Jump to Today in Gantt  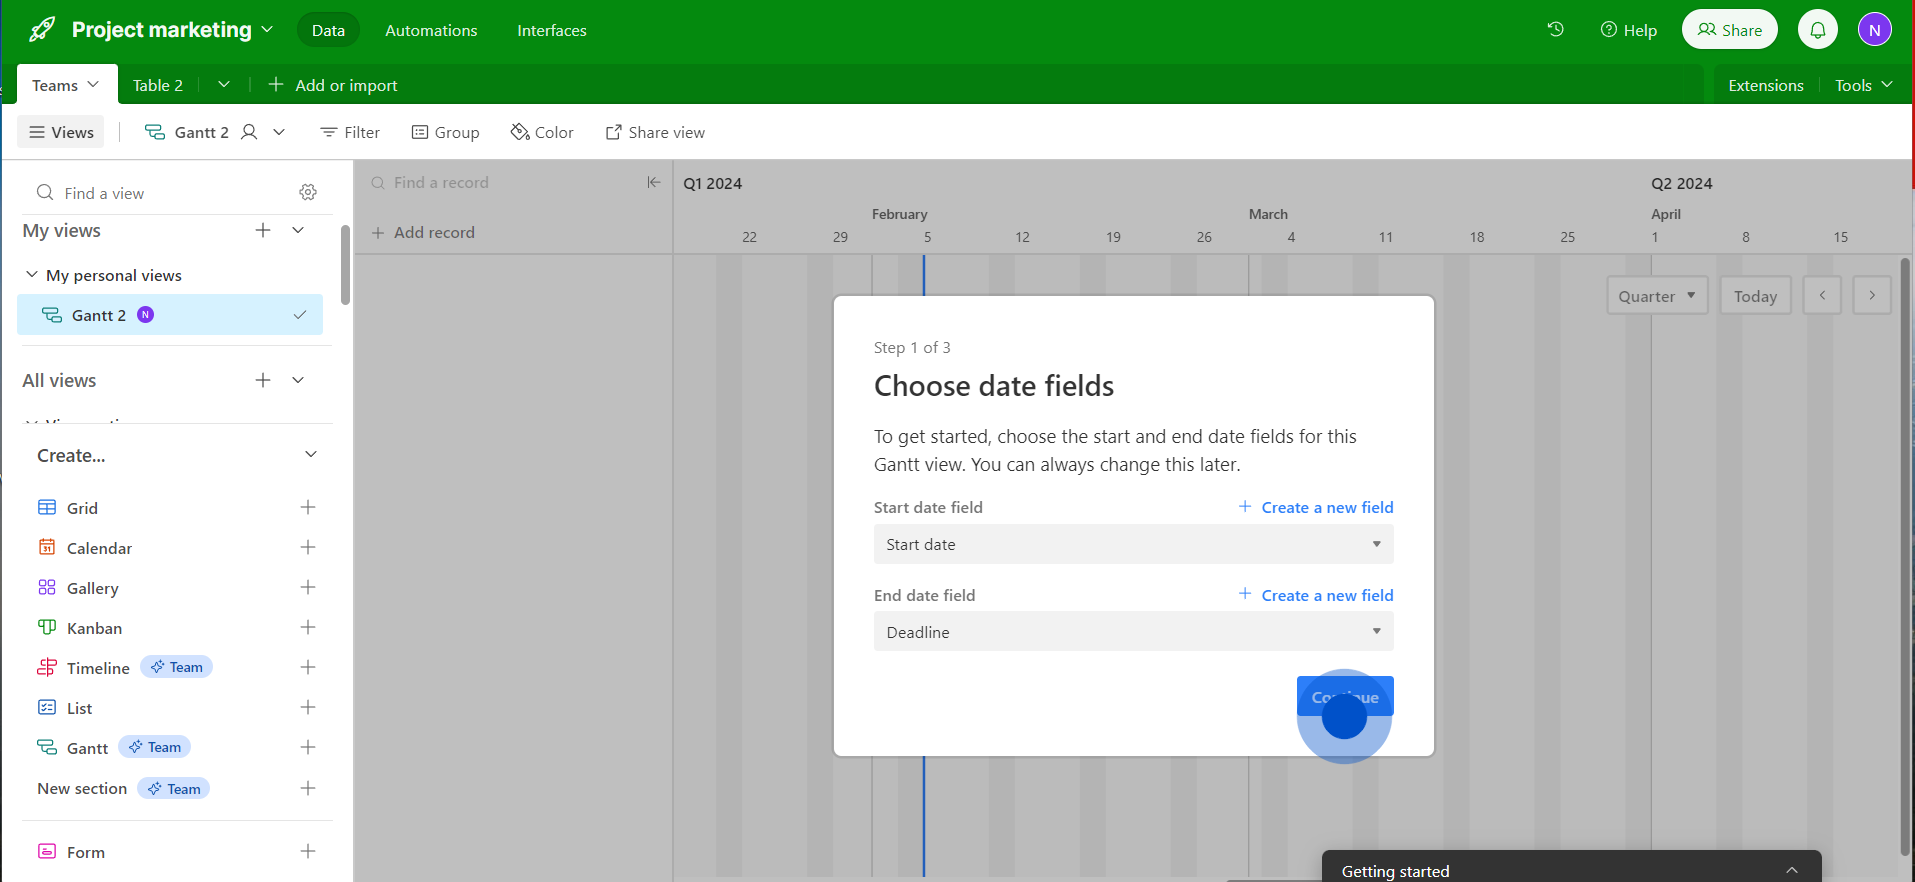click(x=1756, y=295)
